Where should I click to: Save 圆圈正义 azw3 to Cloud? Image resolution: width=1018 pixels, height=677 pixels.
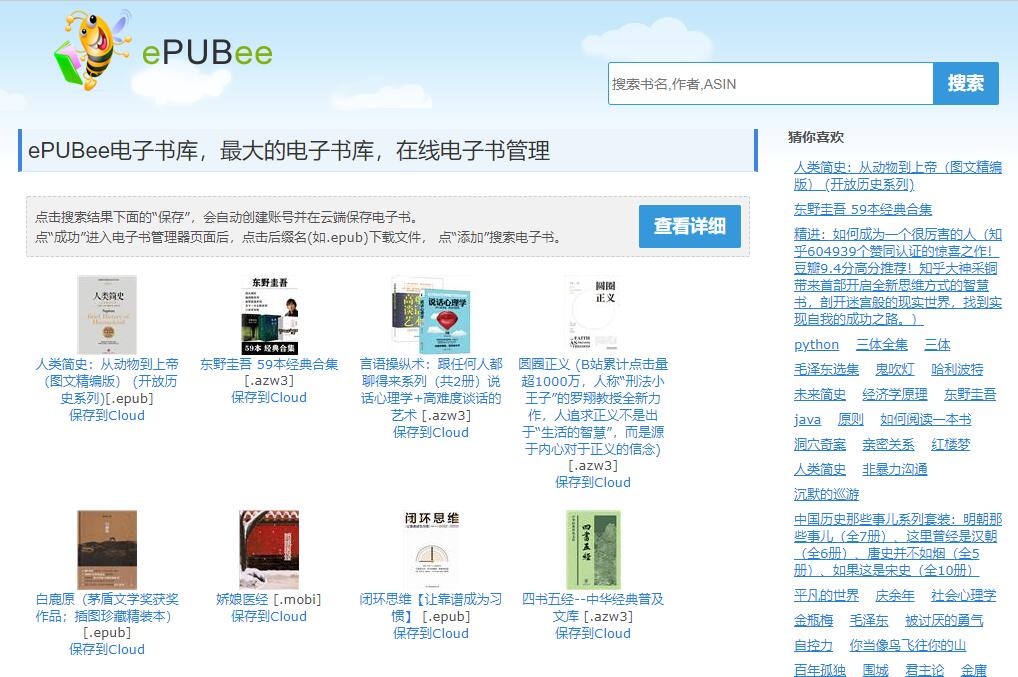coord(593,482)
